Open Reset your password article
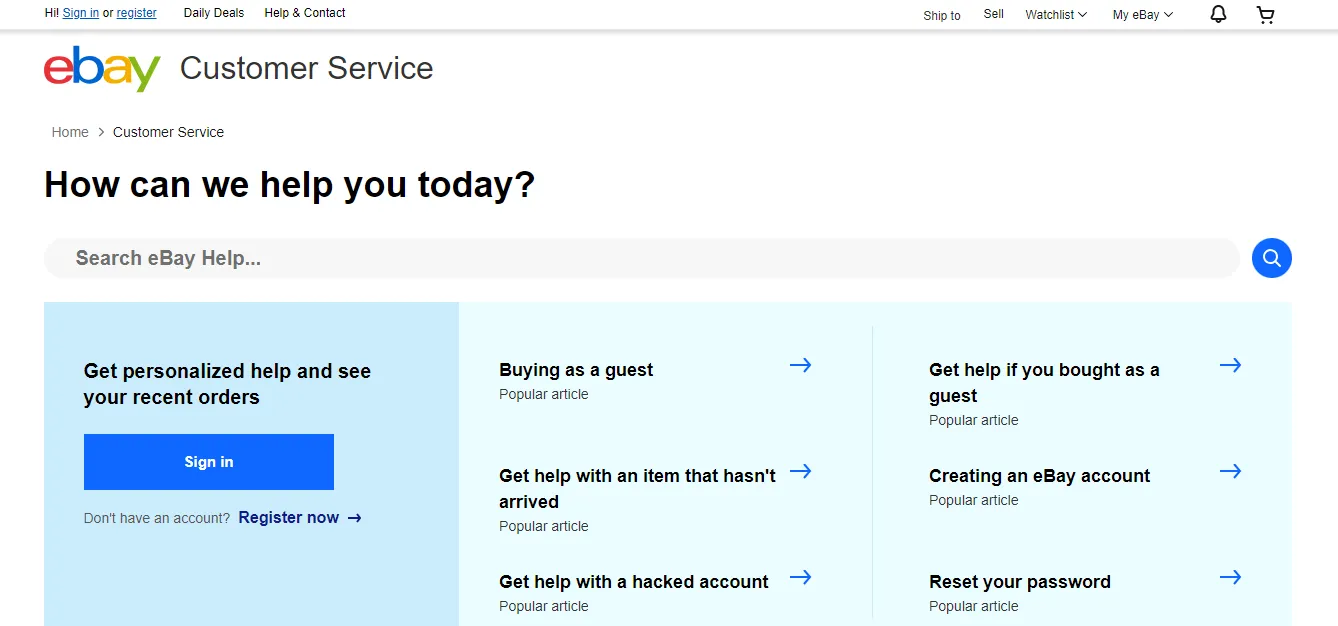The height and width of the screenshot is (626, 1338). point(1020,582)
